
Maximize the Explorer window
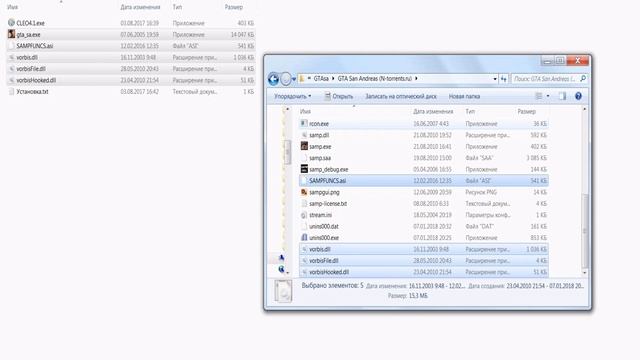(x=560, y=61)
